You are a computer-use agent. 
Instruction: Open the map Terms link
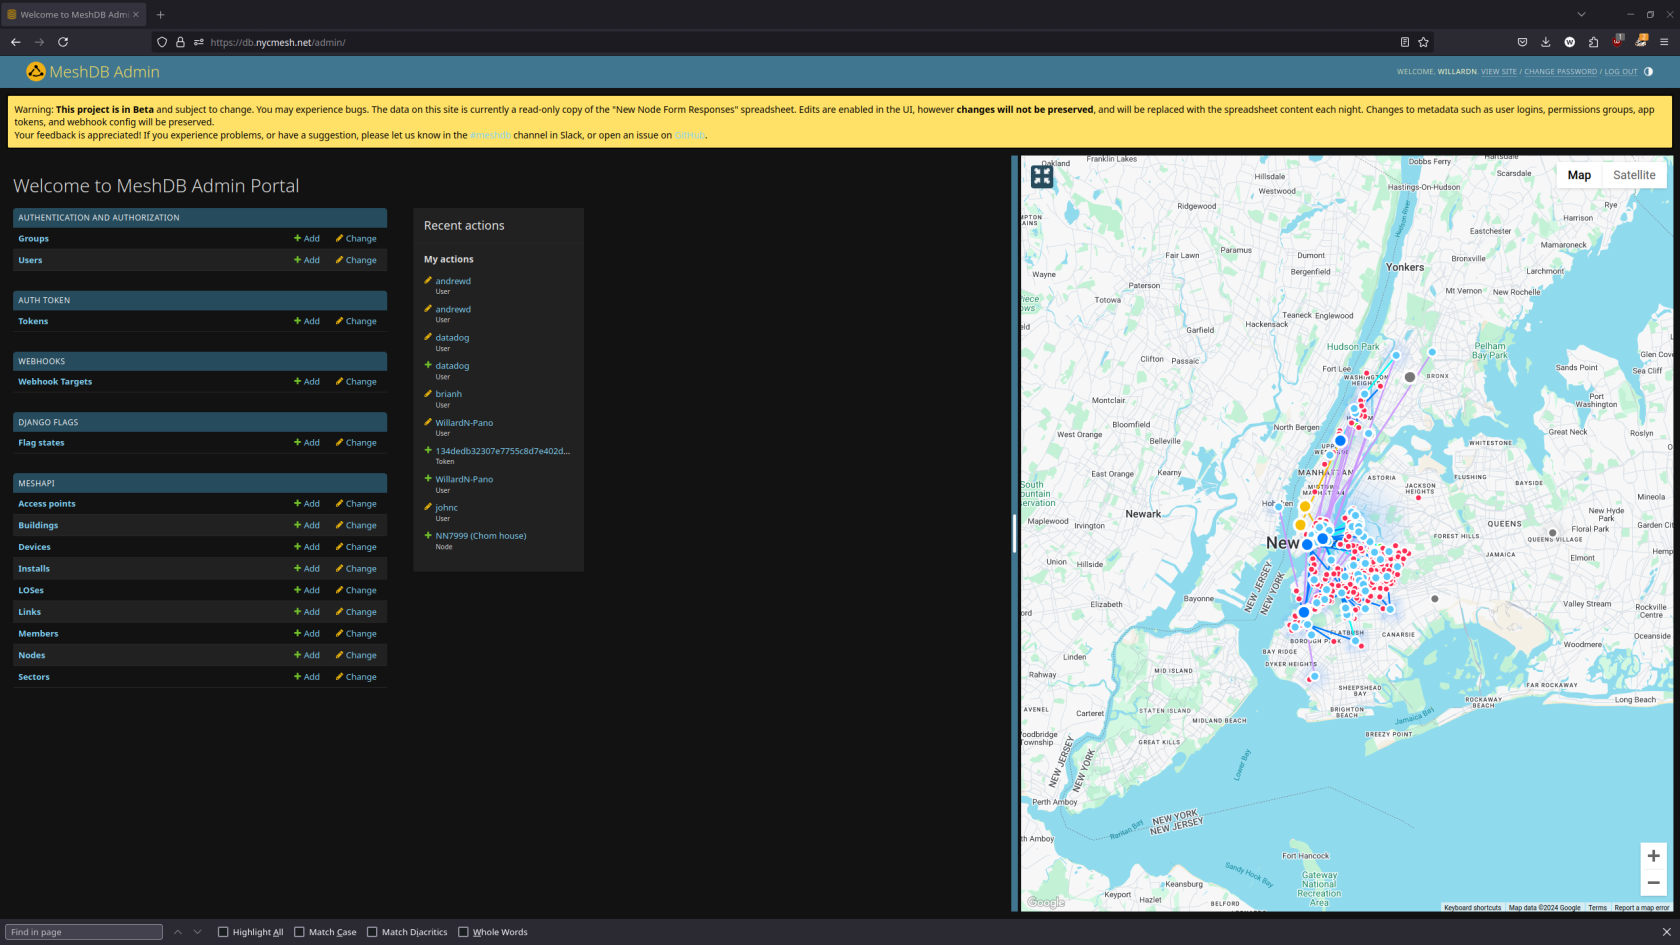pos(1597,908)
